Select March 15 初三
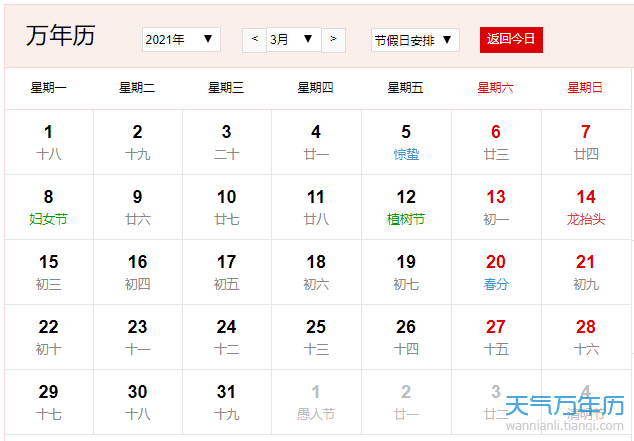Image resolution: width=634 pixels, height=441 pixels. tap(49, 272)
